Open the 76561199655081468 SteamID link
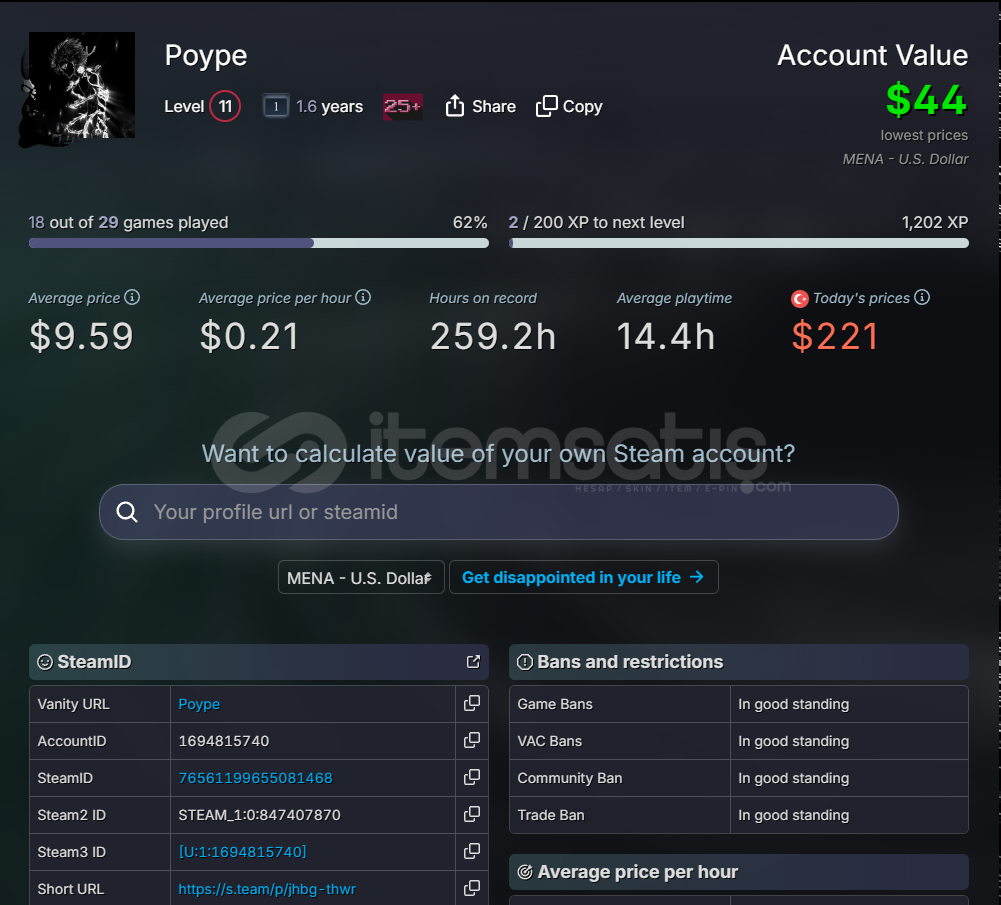Screen dimensions: 1001x905 point(255,778)
